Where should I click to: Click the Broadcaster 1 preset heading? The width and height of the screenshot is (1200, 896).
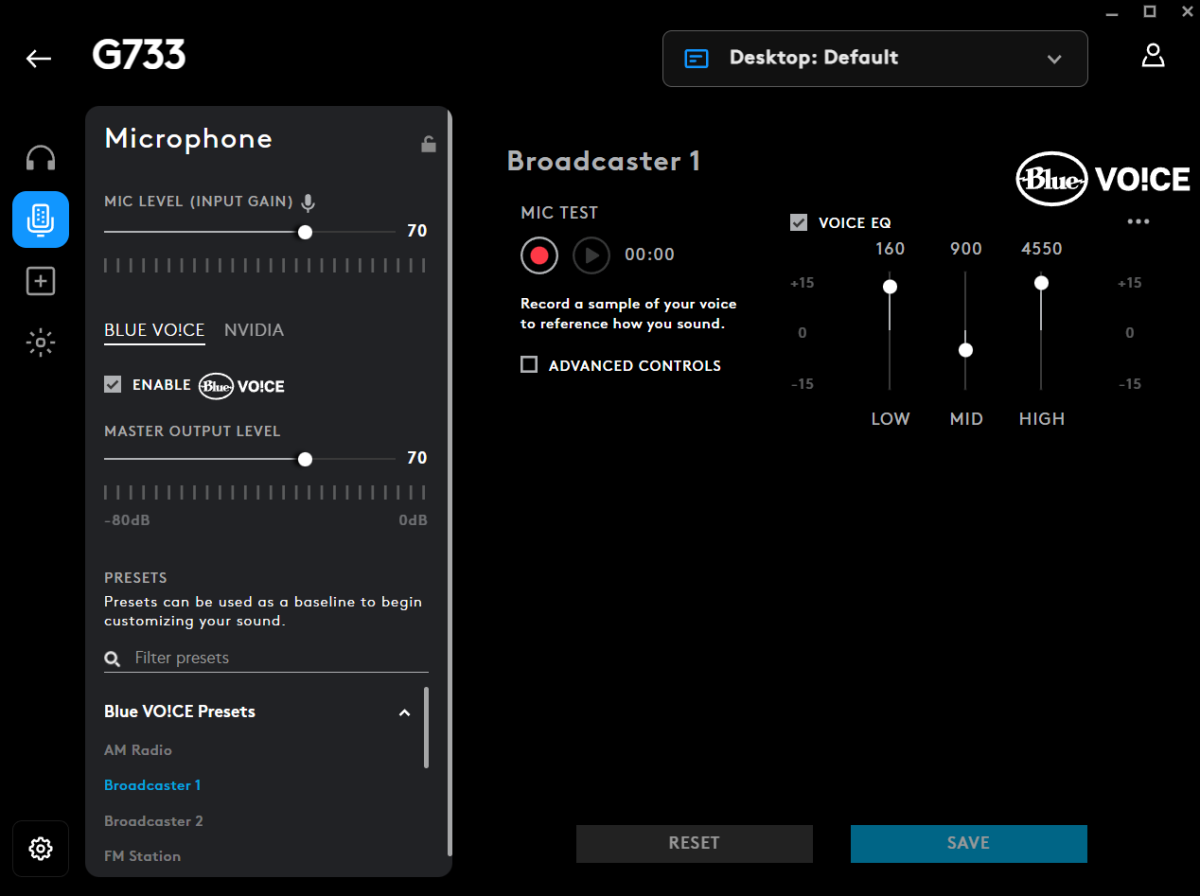tap(604, 161)
